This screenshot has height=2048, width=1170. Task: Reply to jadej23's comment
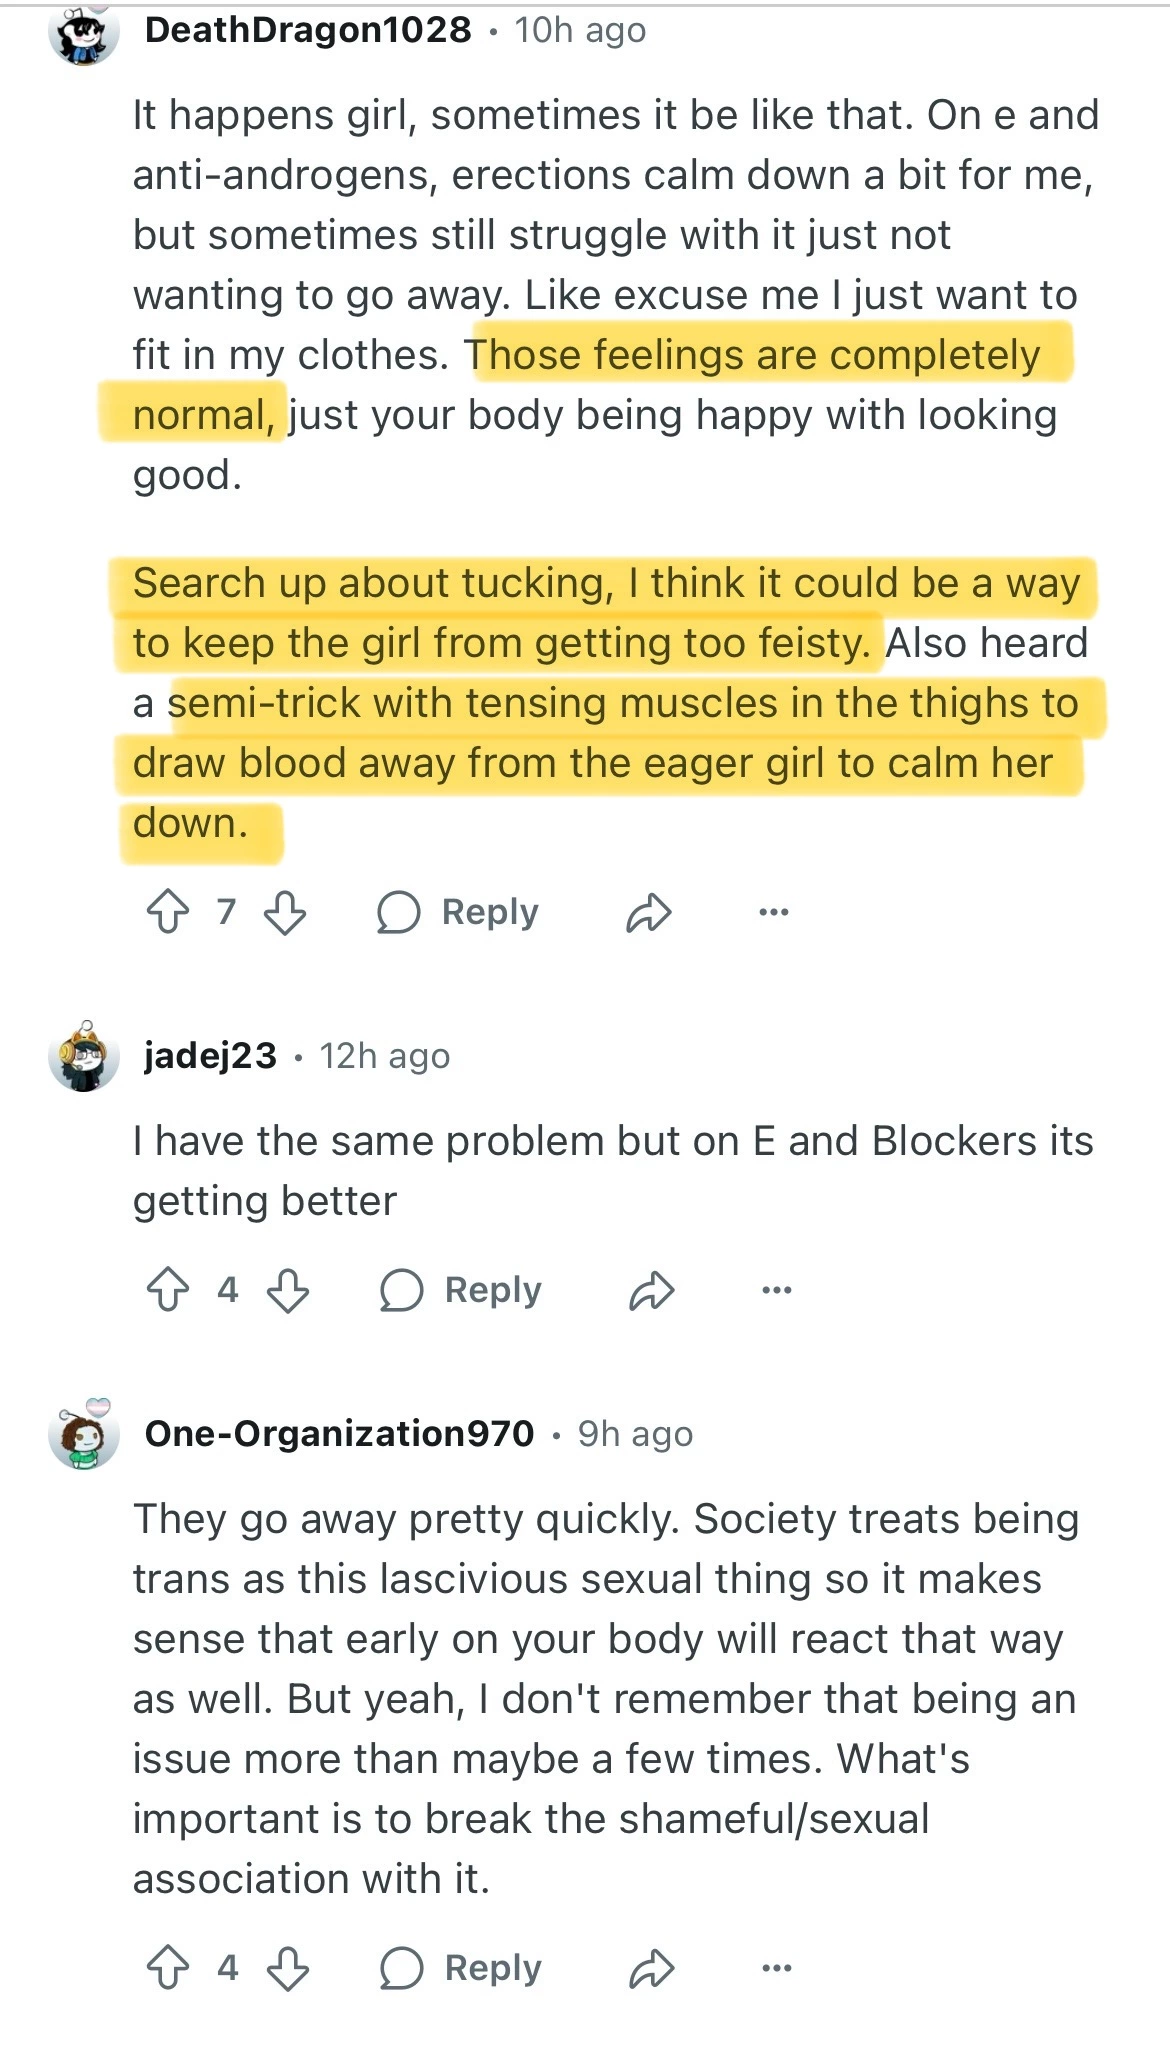[461, 1290]
